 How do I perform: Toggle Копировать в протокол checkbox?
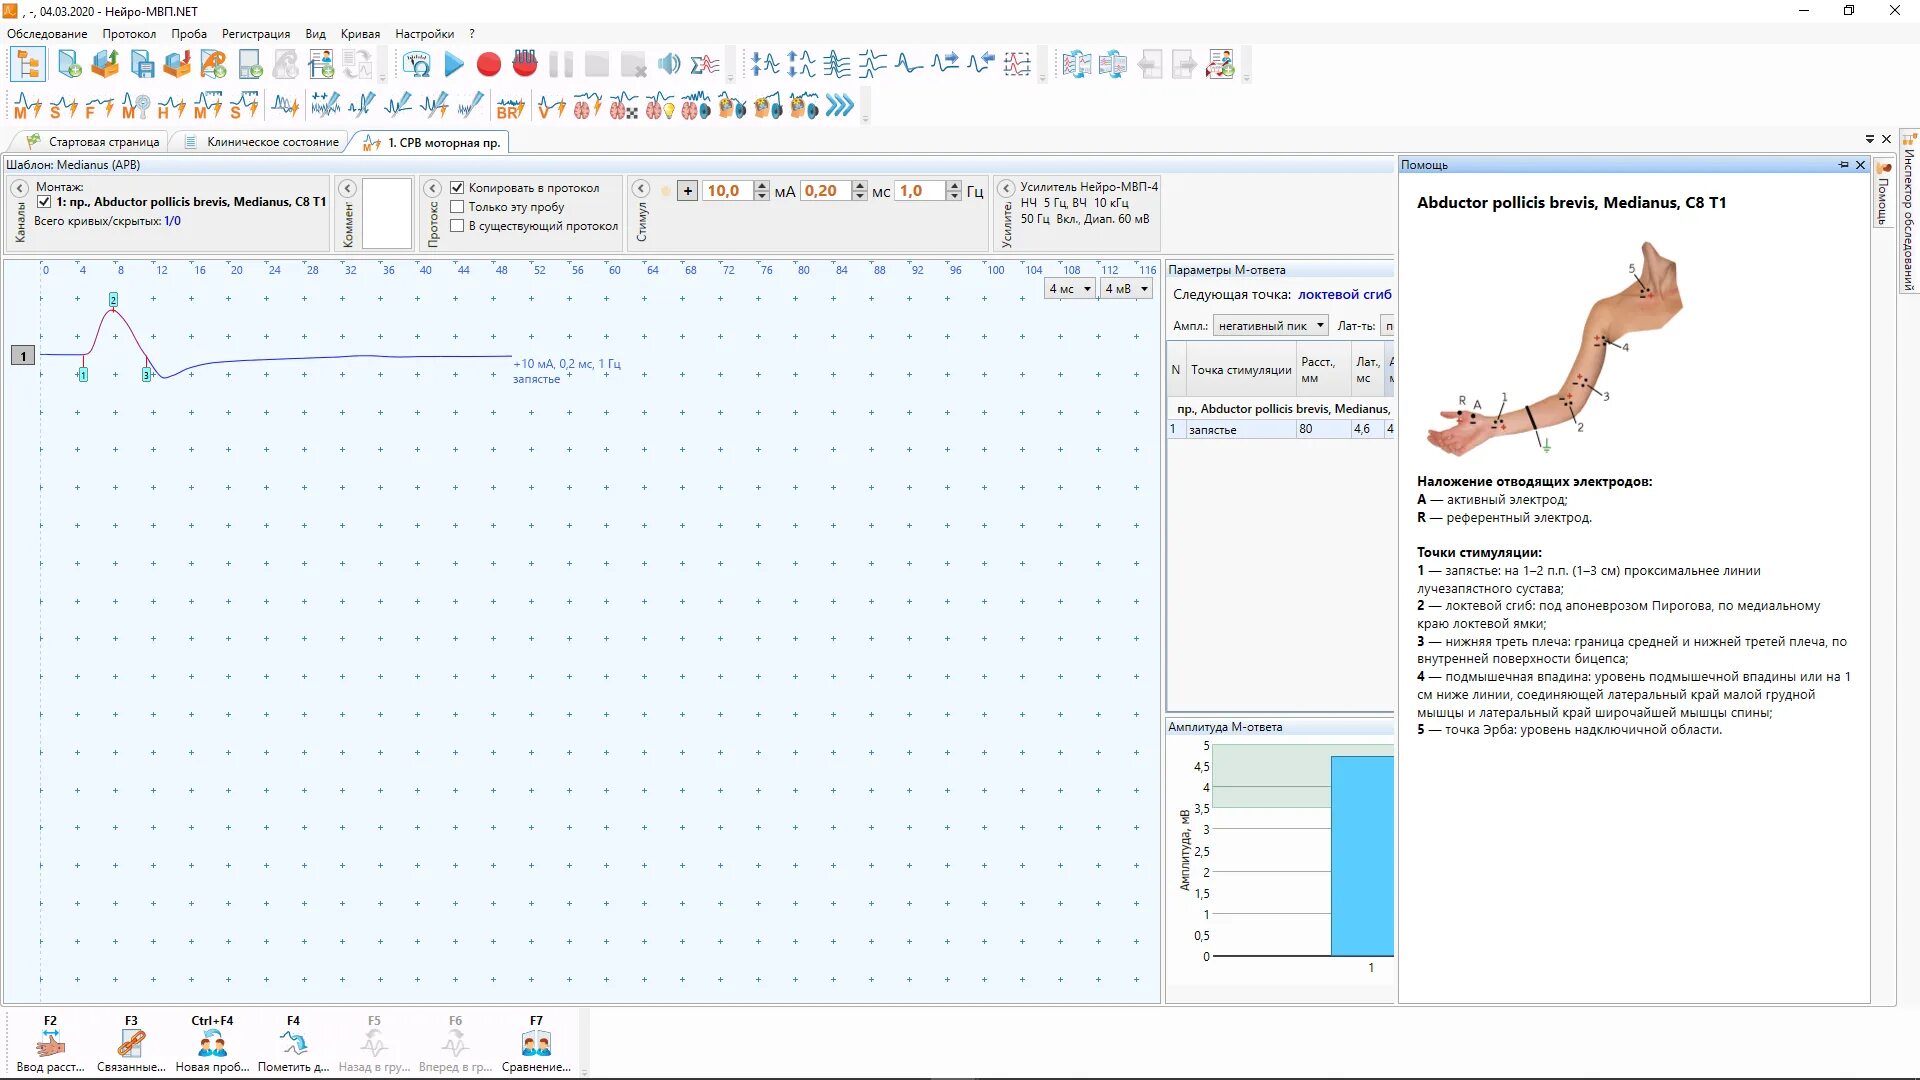click(x=457, y=188)
